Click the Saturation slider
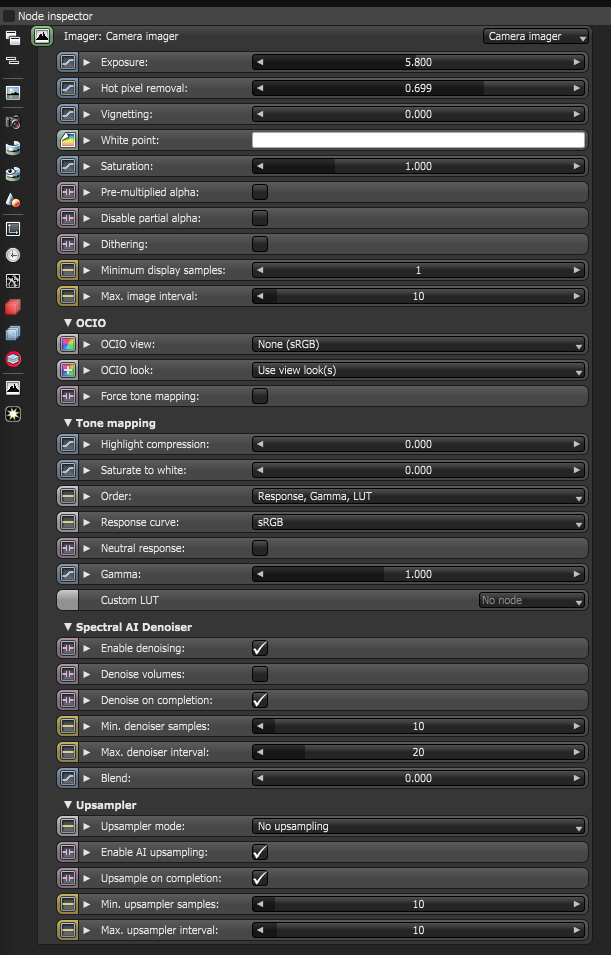Screen dimensions: 611x955 (418, 166)
